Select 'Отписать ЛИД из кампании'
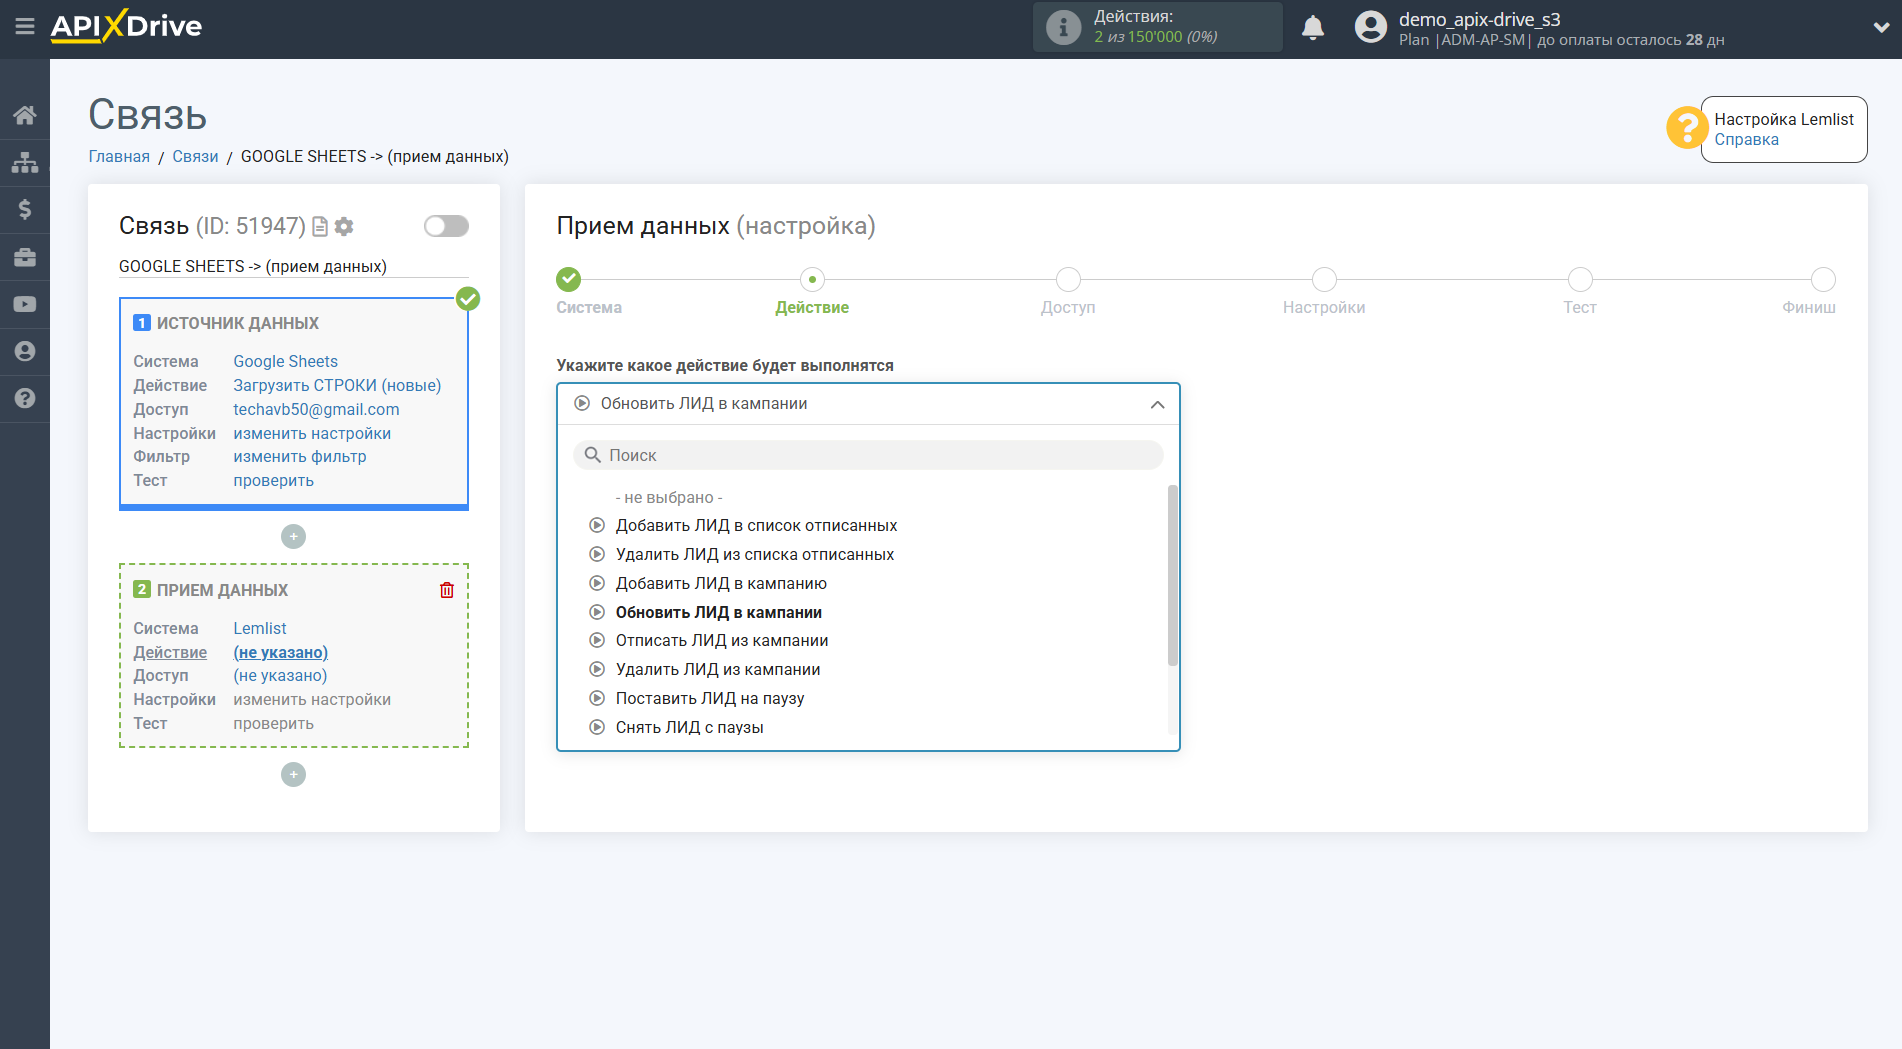This screenshot has width=1902, height=1049. (722, 641)
